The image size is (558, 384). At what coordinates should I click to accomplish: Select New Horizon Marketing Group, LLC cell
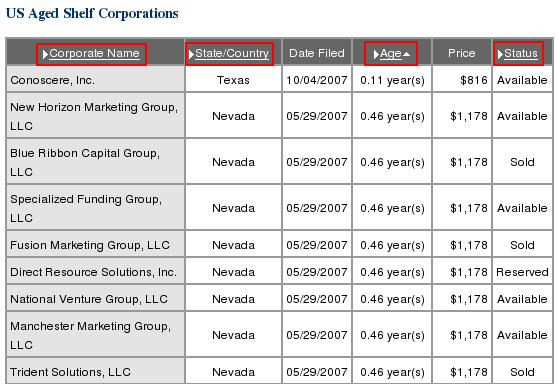click(x=95, y=116)
